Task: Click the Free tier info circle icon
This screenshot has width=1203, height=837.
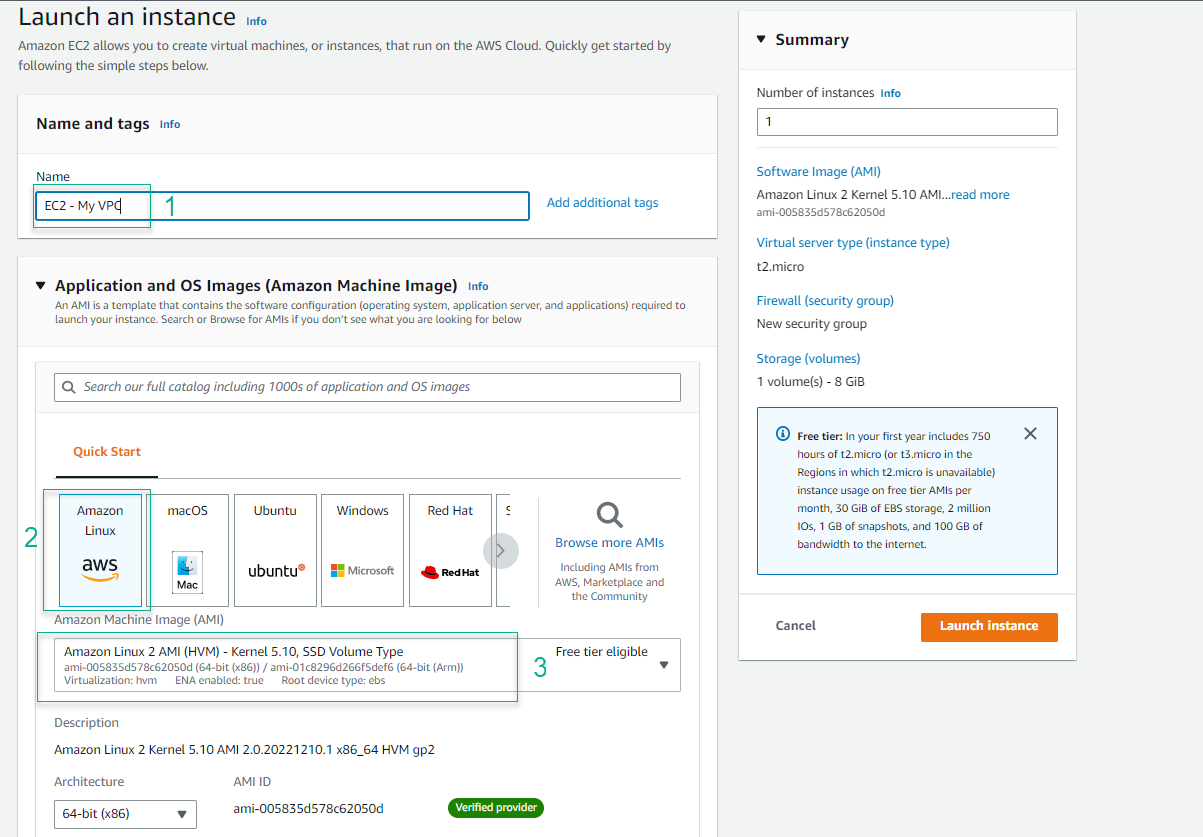Action: click(783, 435)
